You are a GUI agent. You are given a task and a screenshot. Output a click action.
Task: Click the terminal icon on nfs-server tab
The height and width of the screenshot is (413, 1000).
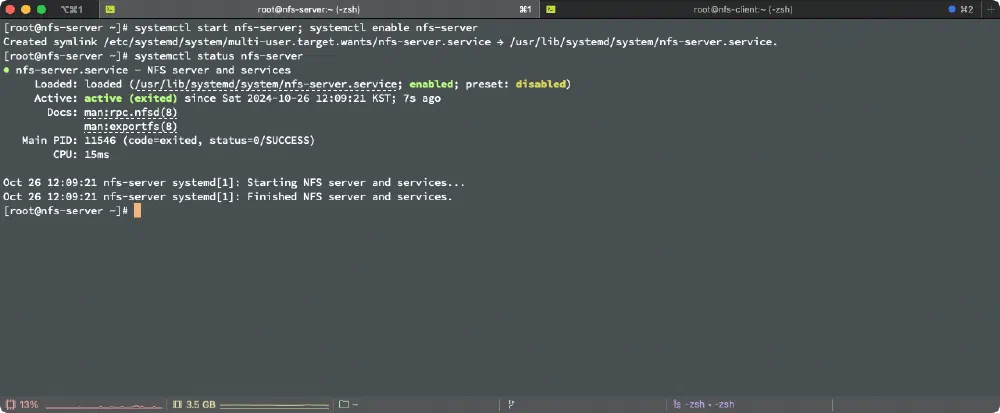[x=110, y=9]
